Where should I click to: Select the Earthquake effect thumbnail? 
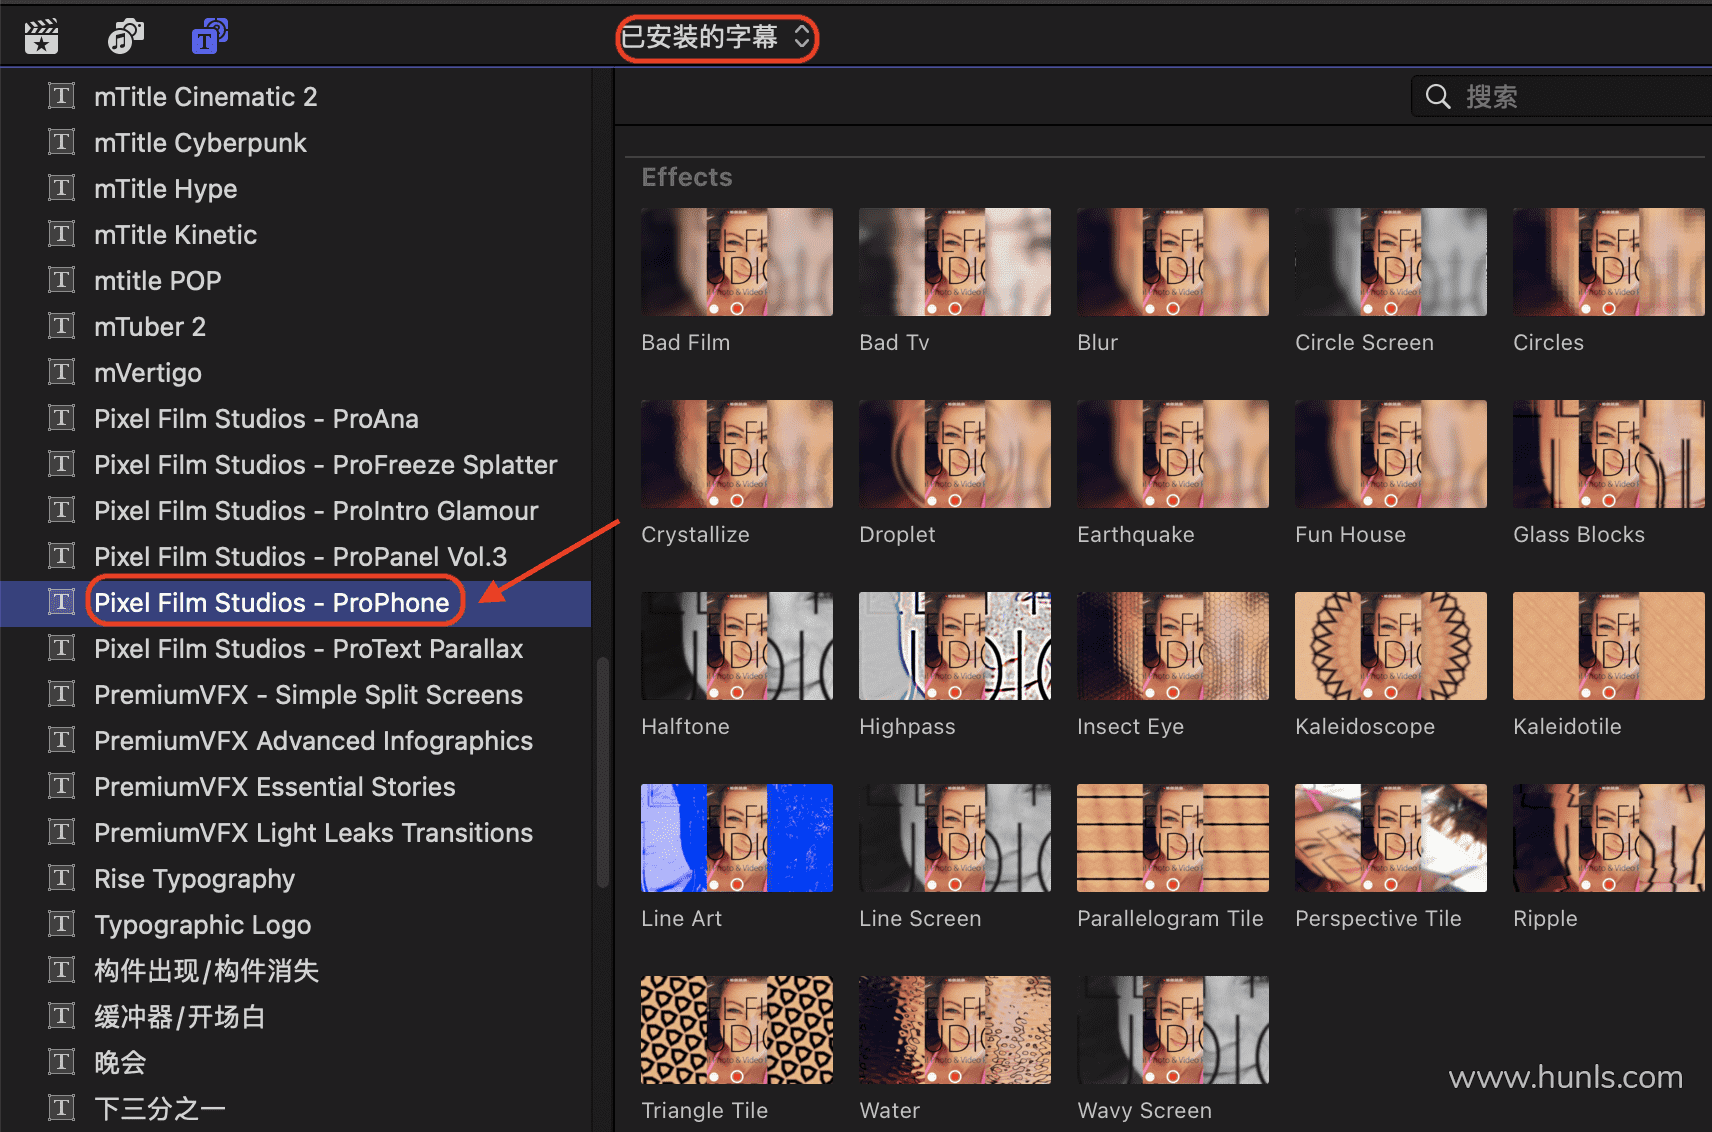(1173, 454)
